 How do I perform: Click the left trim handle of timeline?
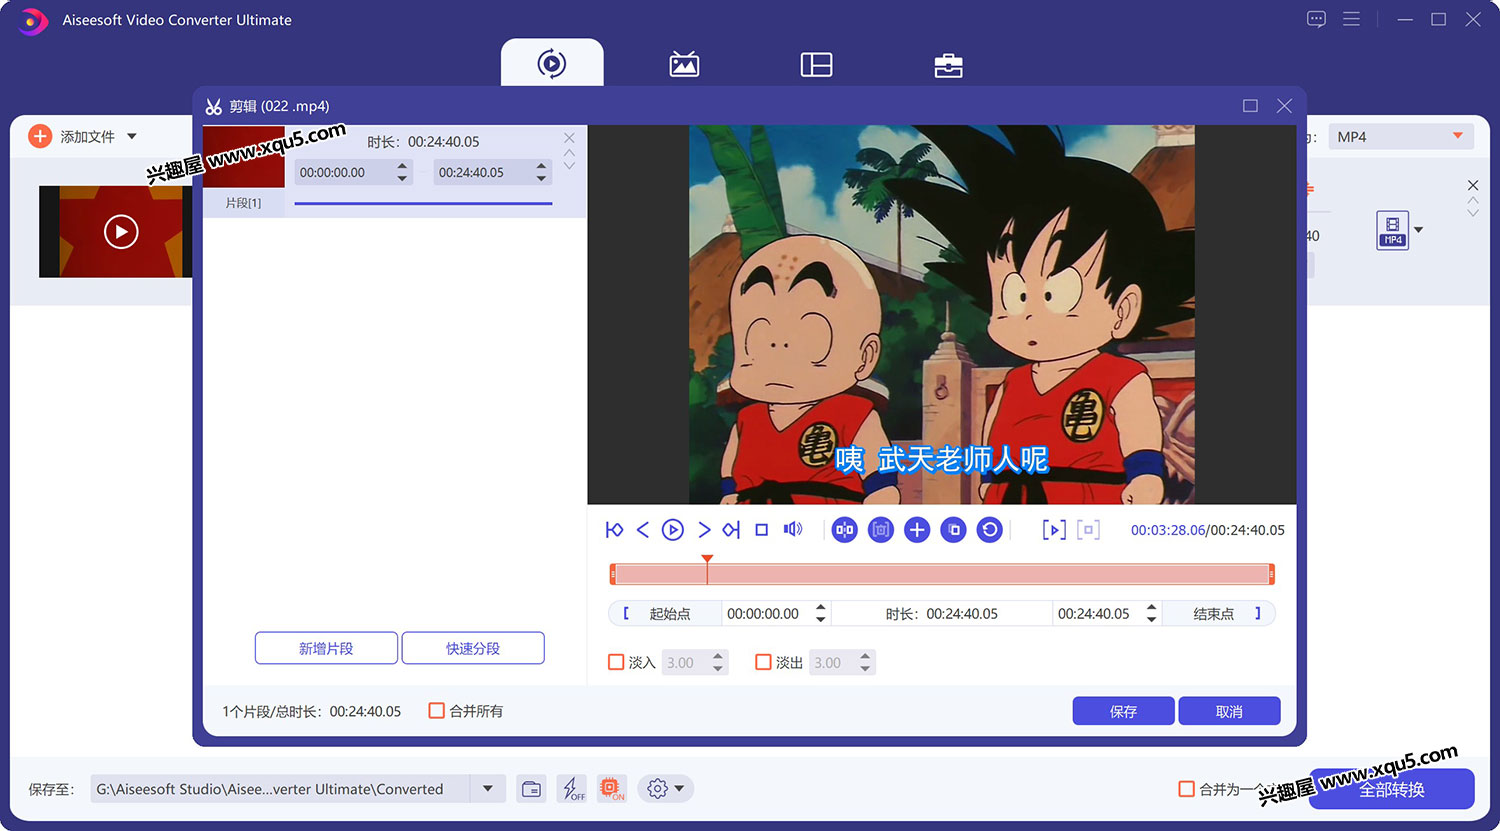coord(612,574)
